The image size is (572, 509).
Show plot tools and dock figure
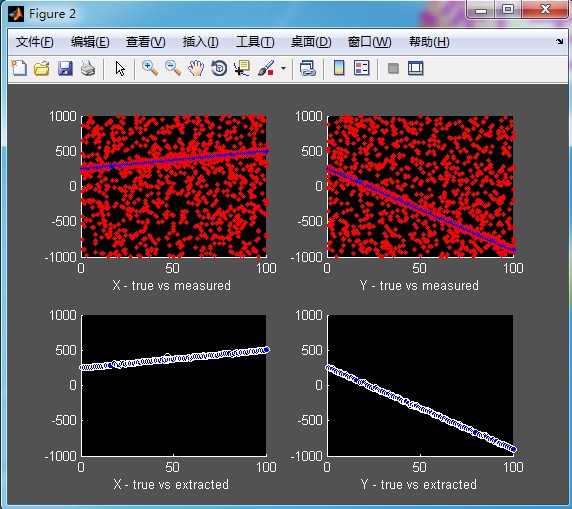click(x=416, y=68)
